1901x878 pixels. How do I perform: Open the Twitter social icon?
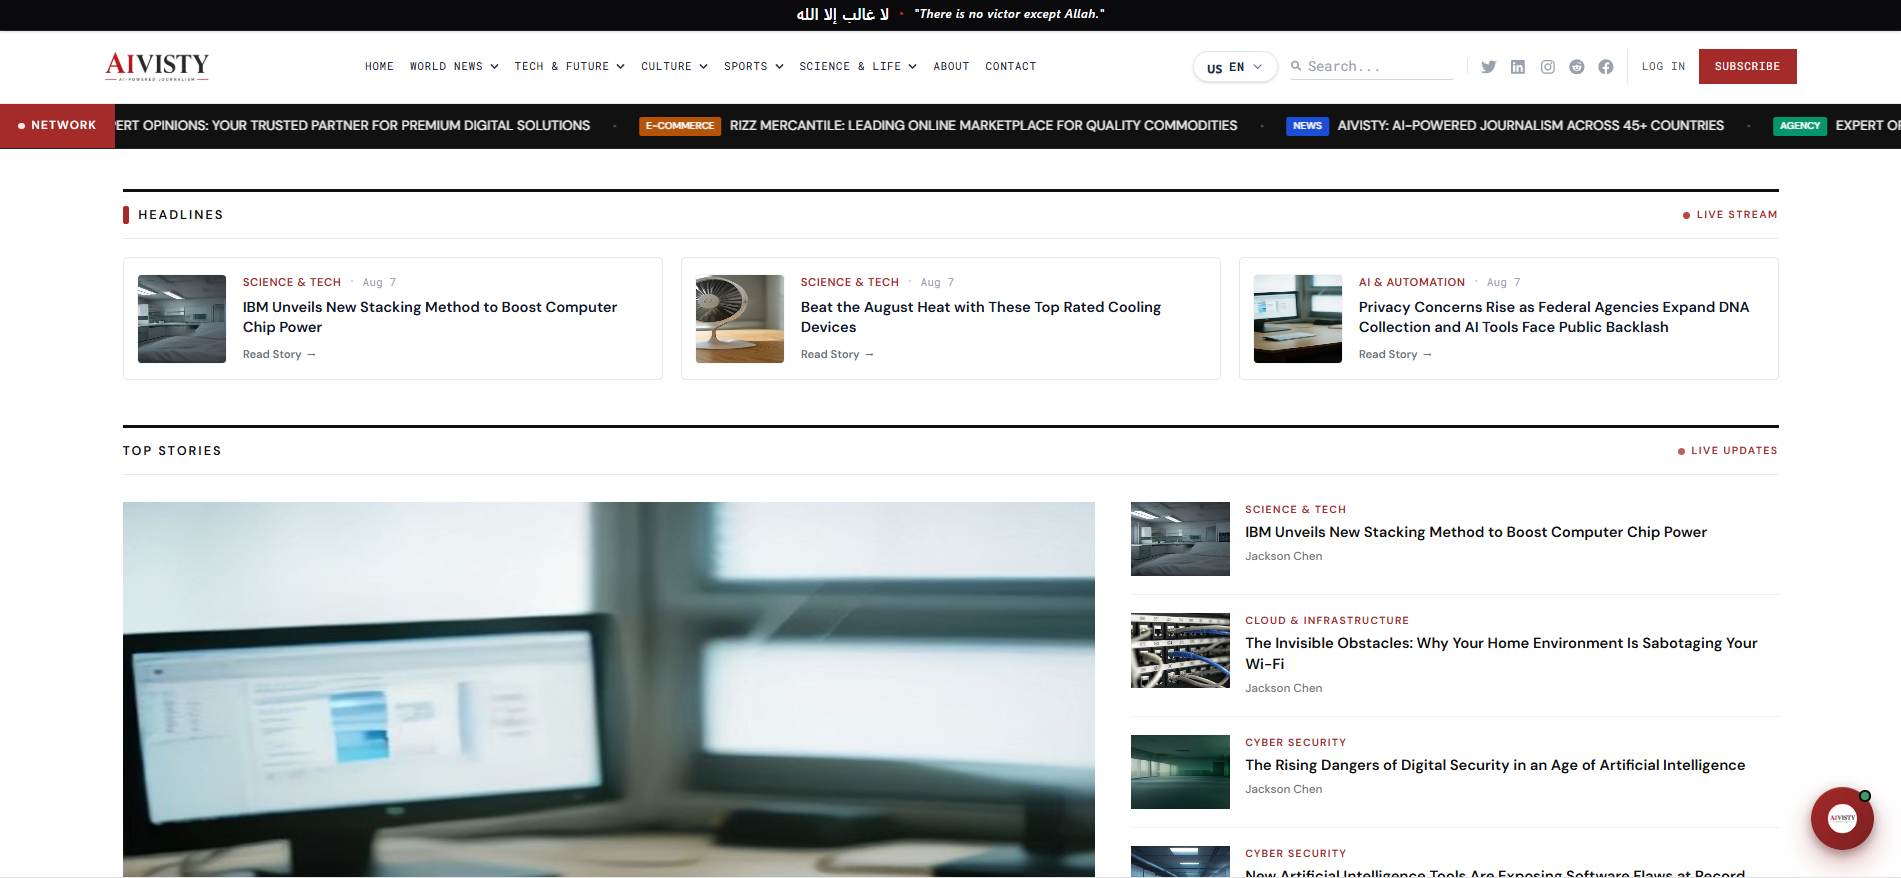(x=1489, y=67)
